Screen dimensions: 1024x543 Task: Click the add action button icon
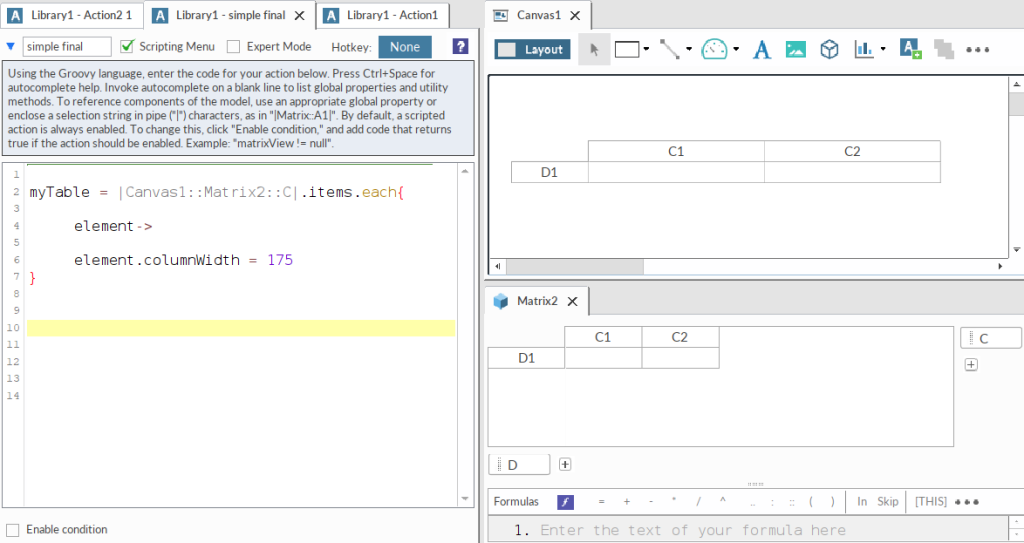coord(910,50)
